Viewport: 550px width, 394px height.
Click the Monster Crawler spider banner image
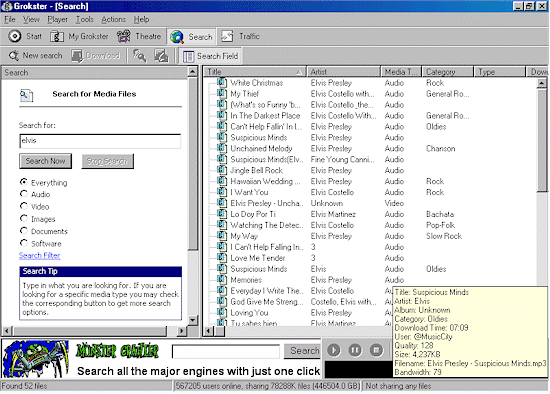click(x=35, y=359)
